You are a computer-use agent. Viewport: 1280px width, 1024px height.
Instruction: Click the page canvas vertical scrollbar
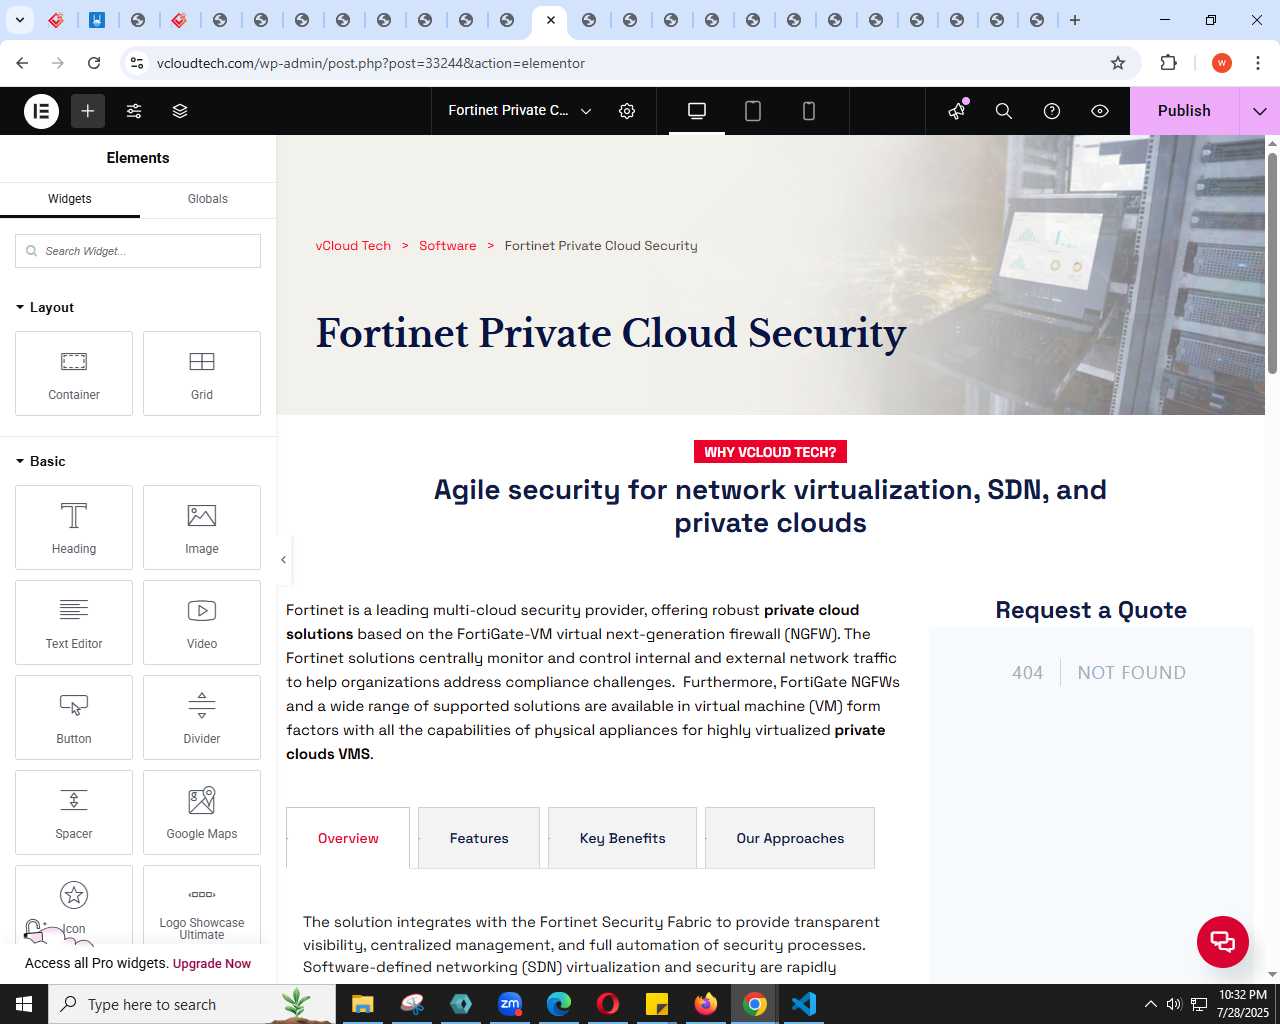(x=1272, y=264)
